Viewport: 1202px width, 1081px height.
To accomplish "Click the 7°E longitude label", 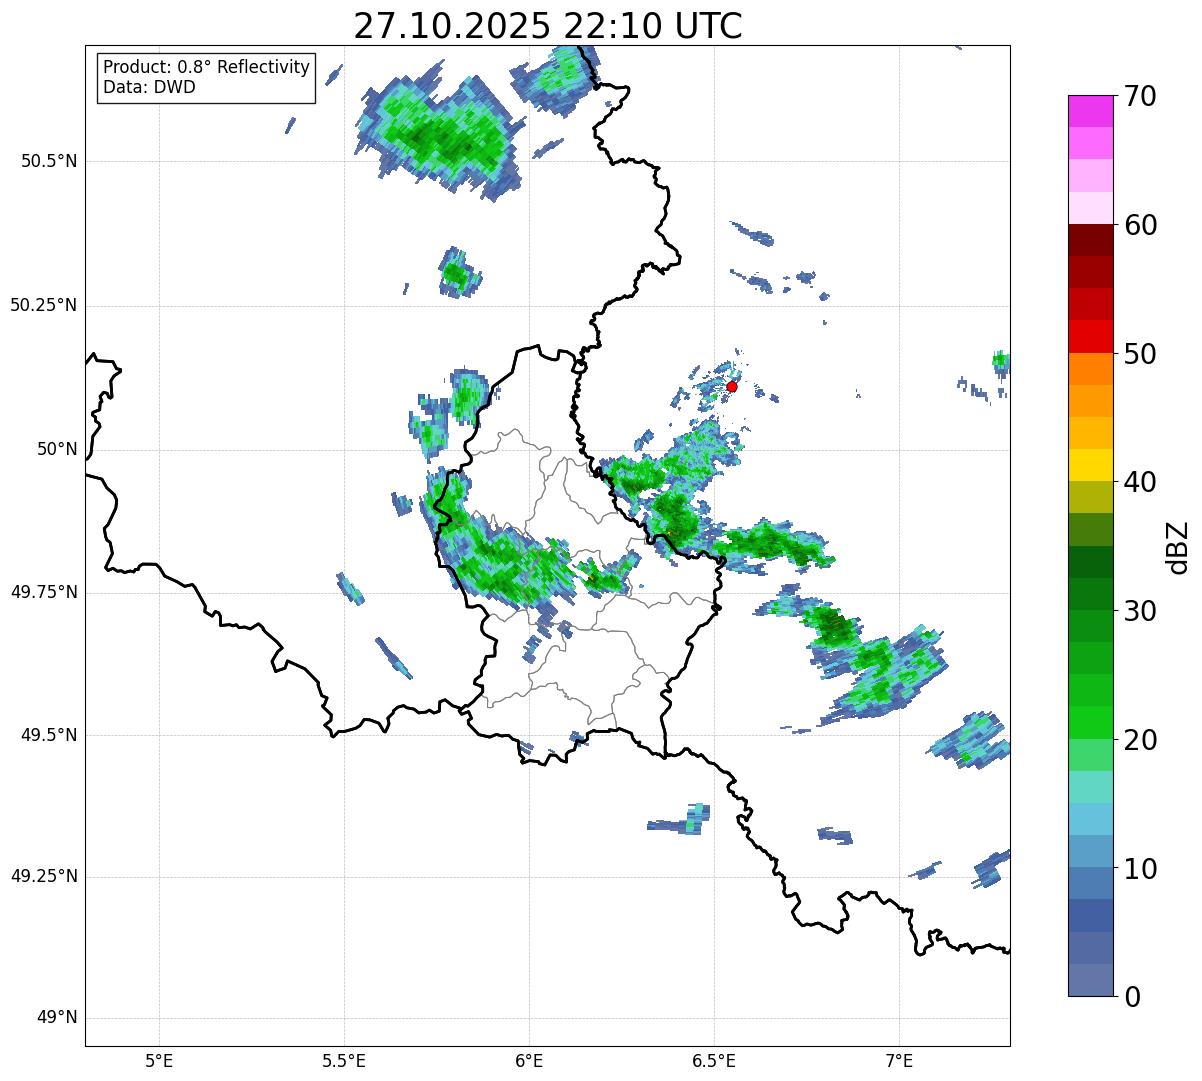I will (x=899, y=1060).
